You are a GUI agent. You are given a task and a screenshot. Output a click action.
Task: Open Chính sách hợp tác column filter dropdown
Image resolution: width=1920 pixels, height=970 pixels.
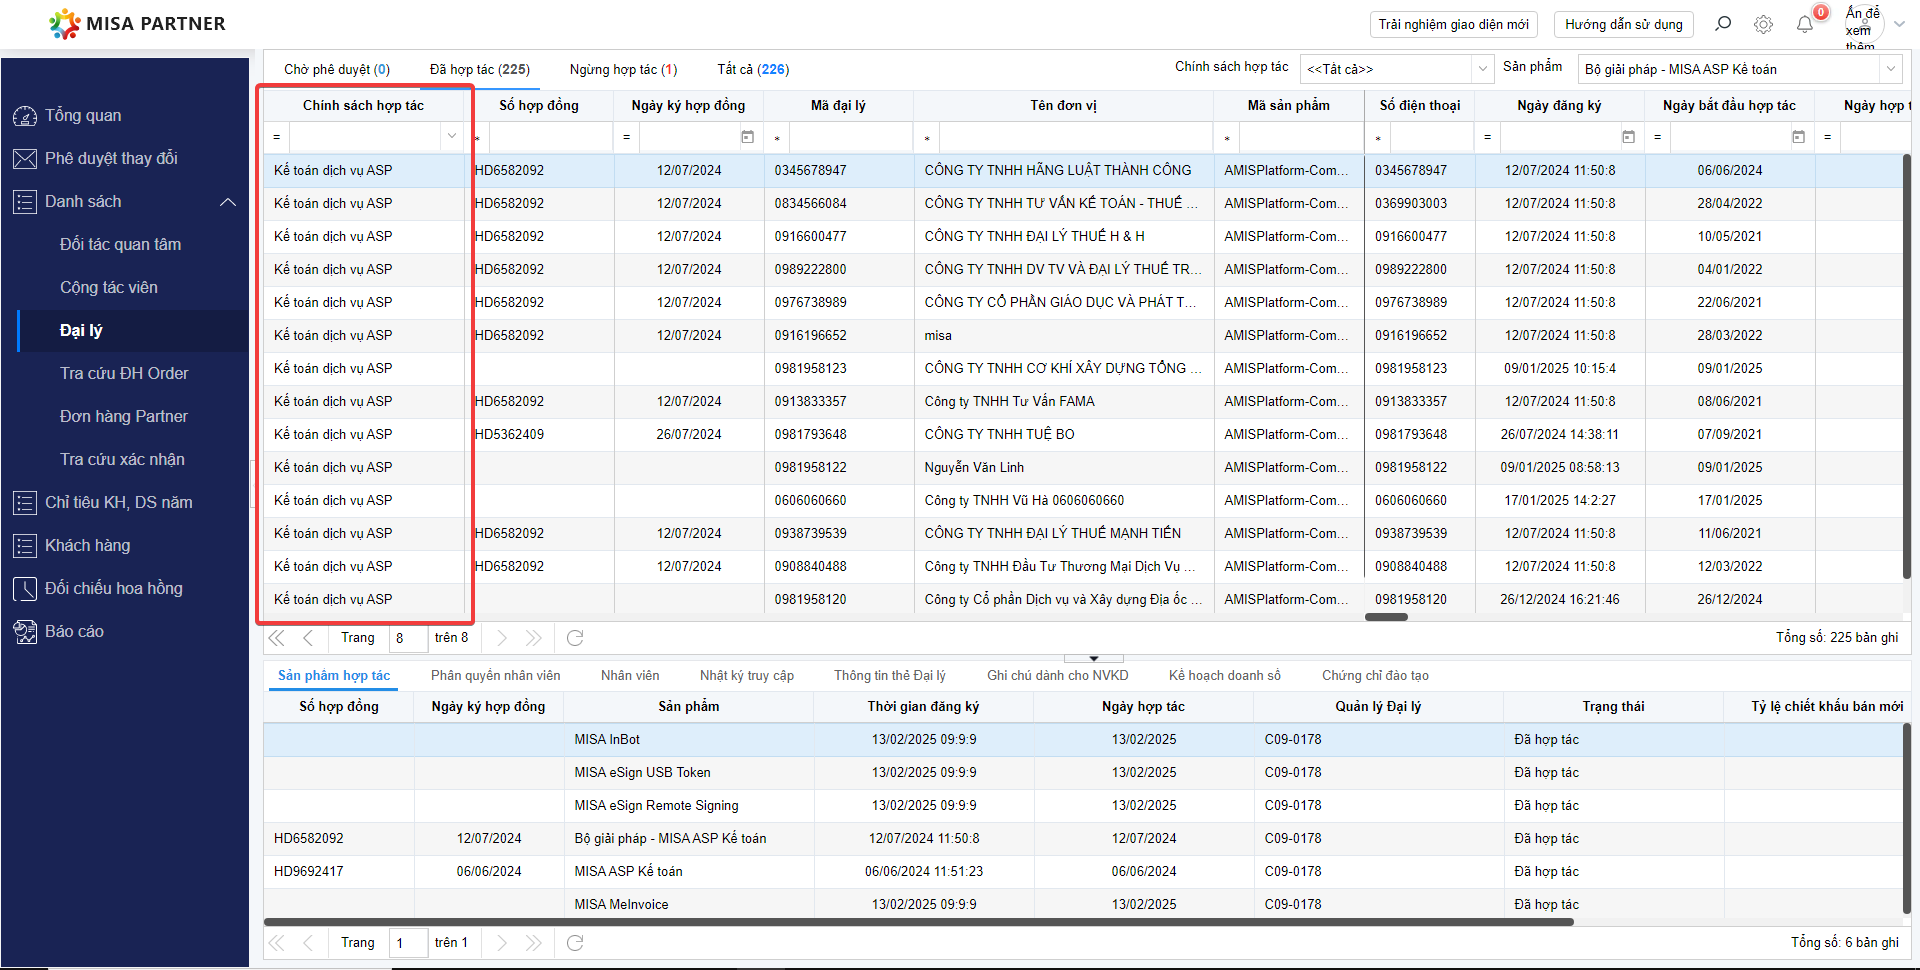tap(452, 136)
